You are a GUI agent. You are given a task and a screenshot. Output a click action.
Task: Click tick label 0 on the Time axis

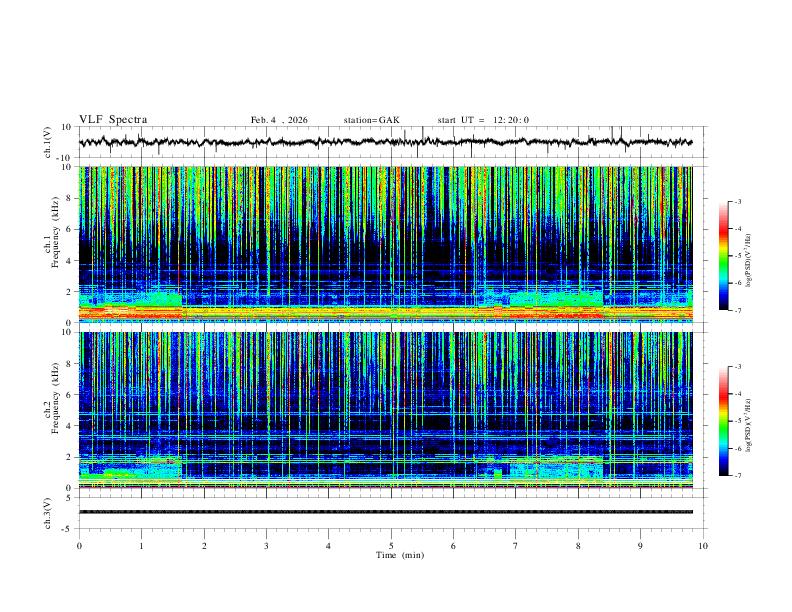tap(79, 546)
